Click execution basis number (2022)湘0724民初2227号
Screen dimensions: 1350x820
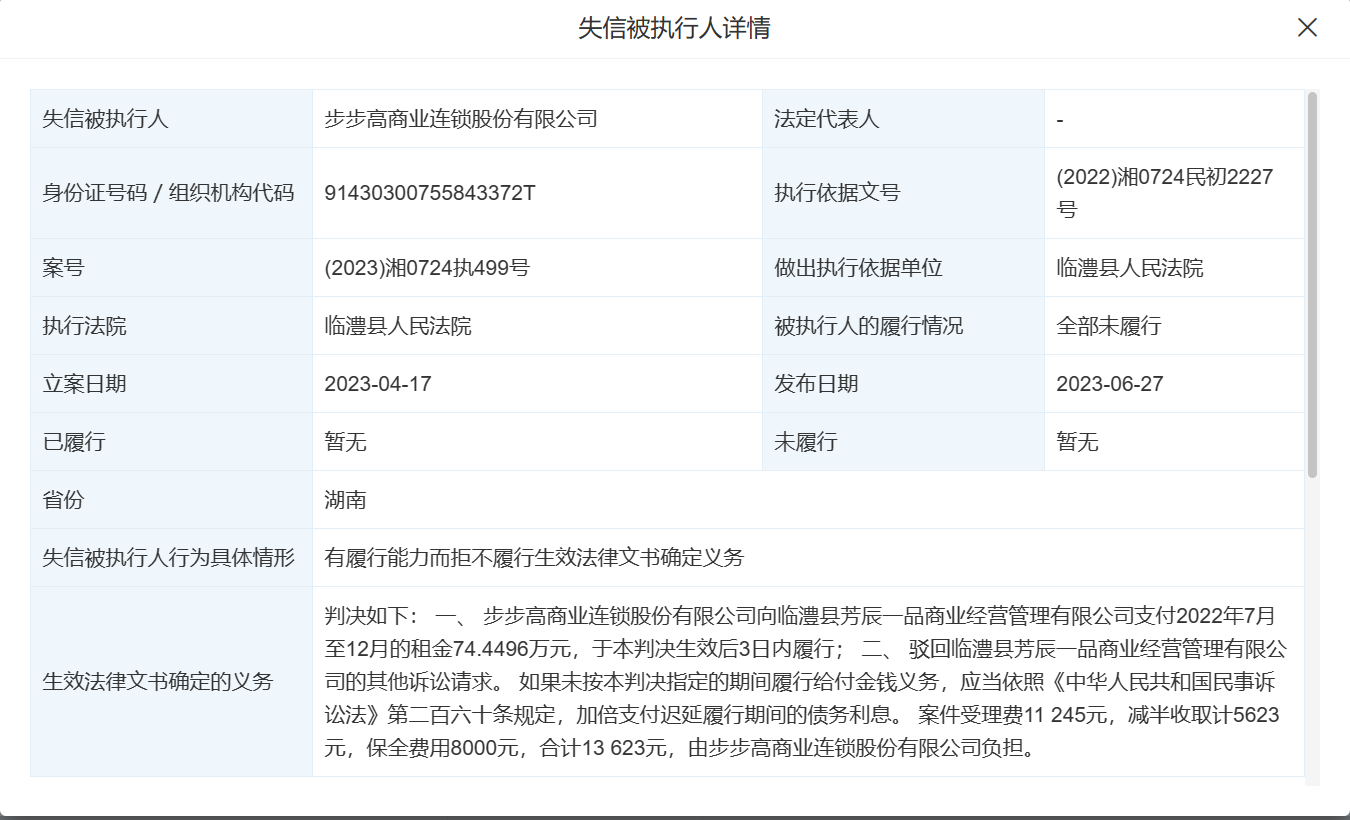pyautogui.click(x=1164, y=193)
